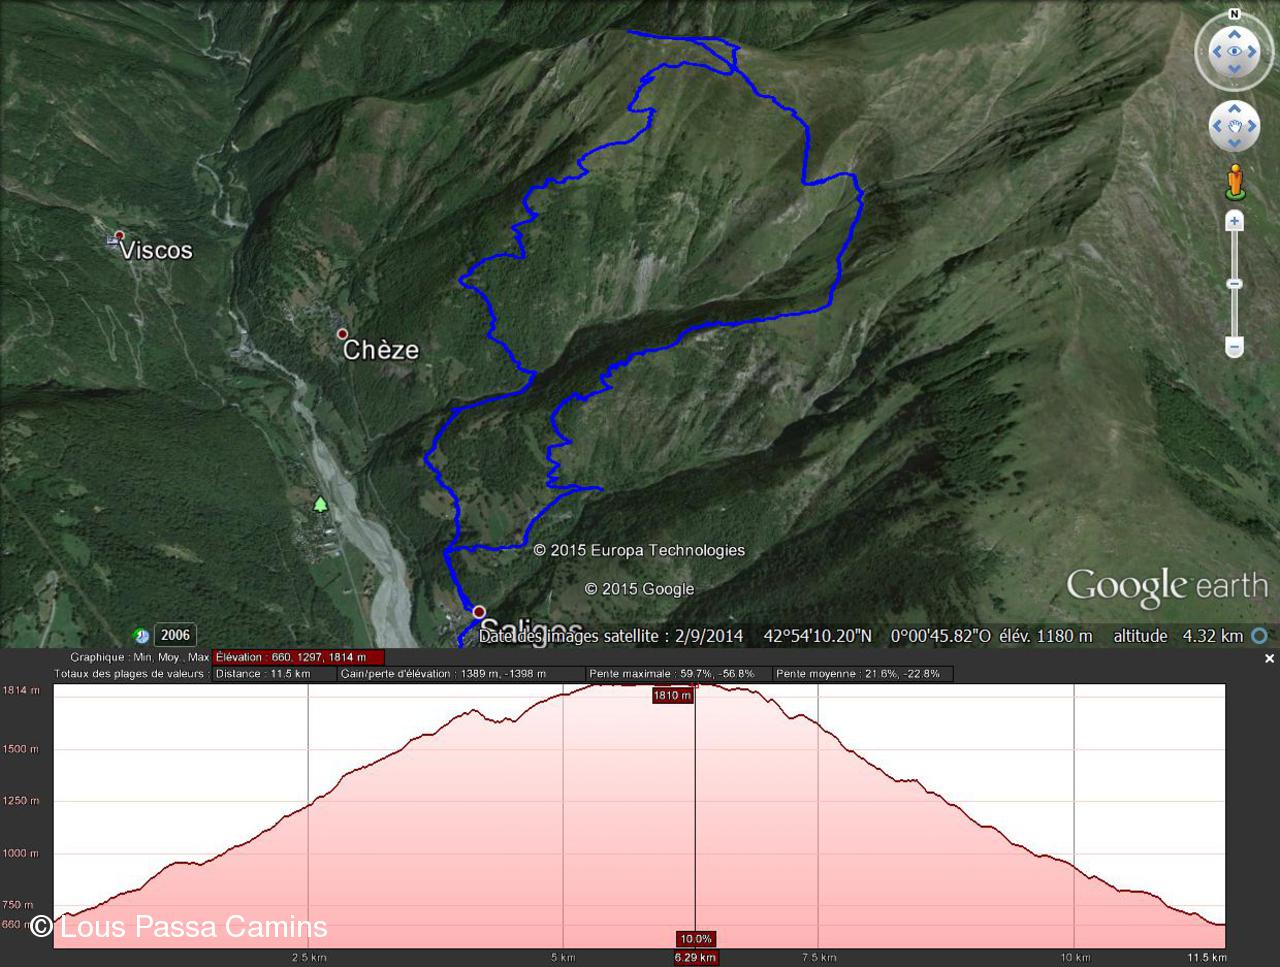This screenshot has height=967, width=1280.
Task: Select the orange Street View pegman
Action: coord(1235,181)
